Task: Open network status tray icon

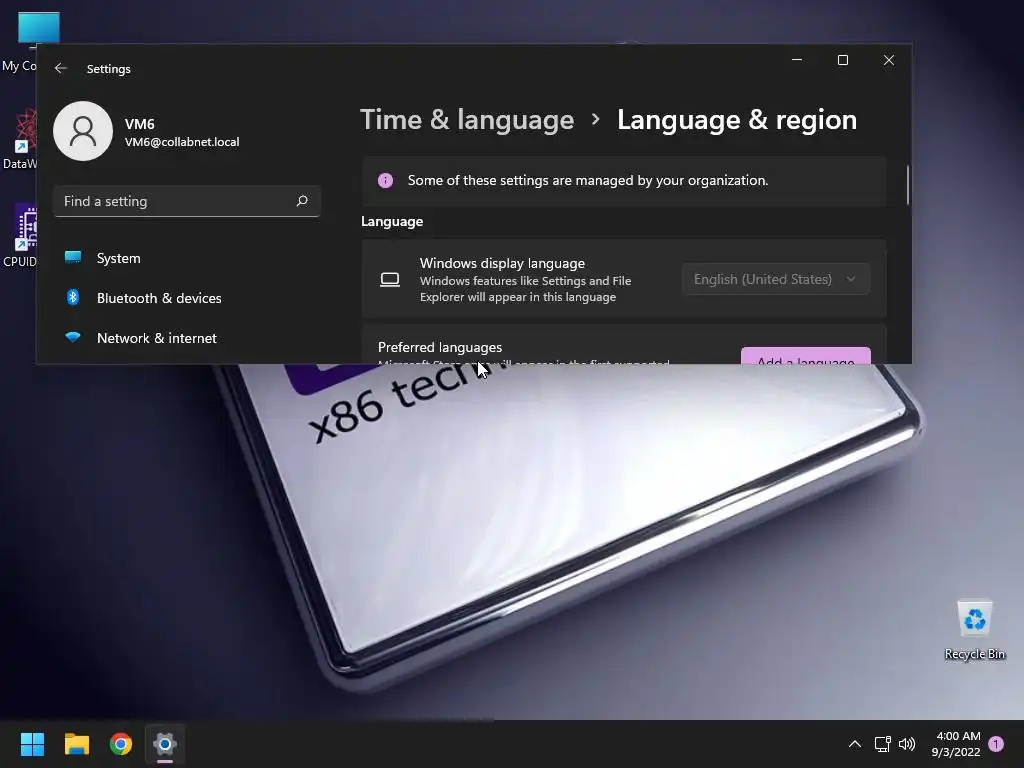Action: [x=882, y=744]
